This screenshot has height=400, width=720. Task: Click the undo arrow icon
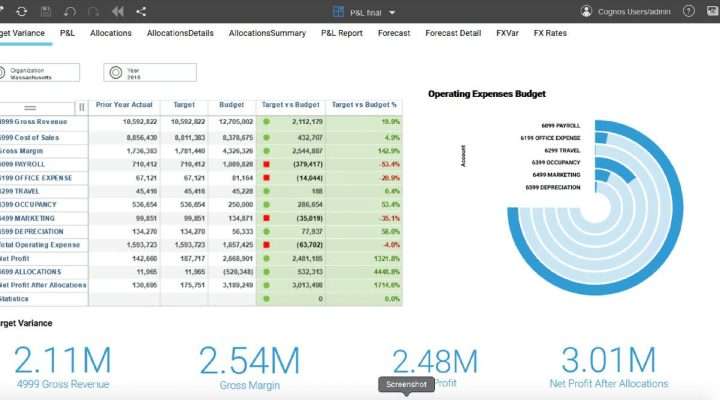[x=70, y=11]
